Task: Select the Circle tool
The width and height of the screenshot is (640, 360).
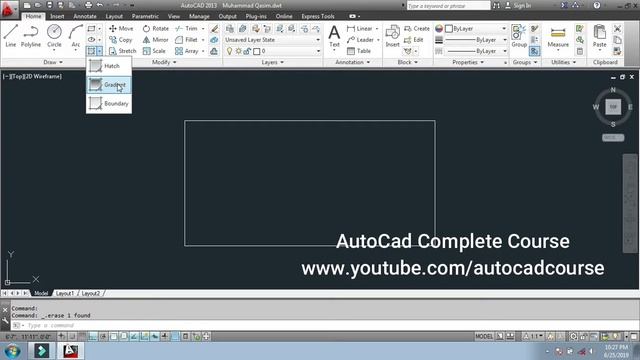Action: 54,36
